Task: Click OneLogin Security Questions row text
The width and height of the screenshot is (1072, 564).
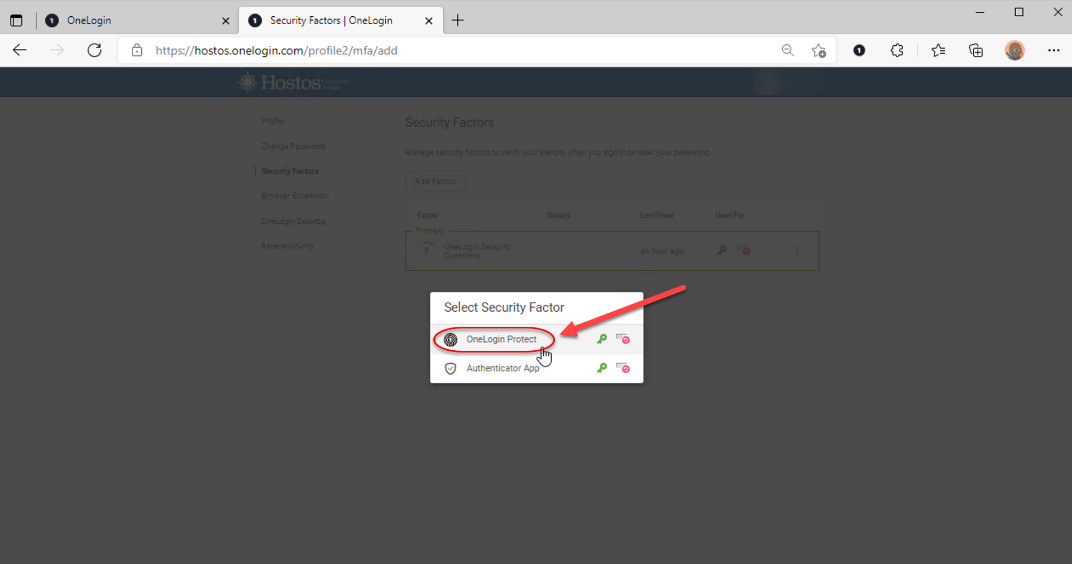Action: 477,251
